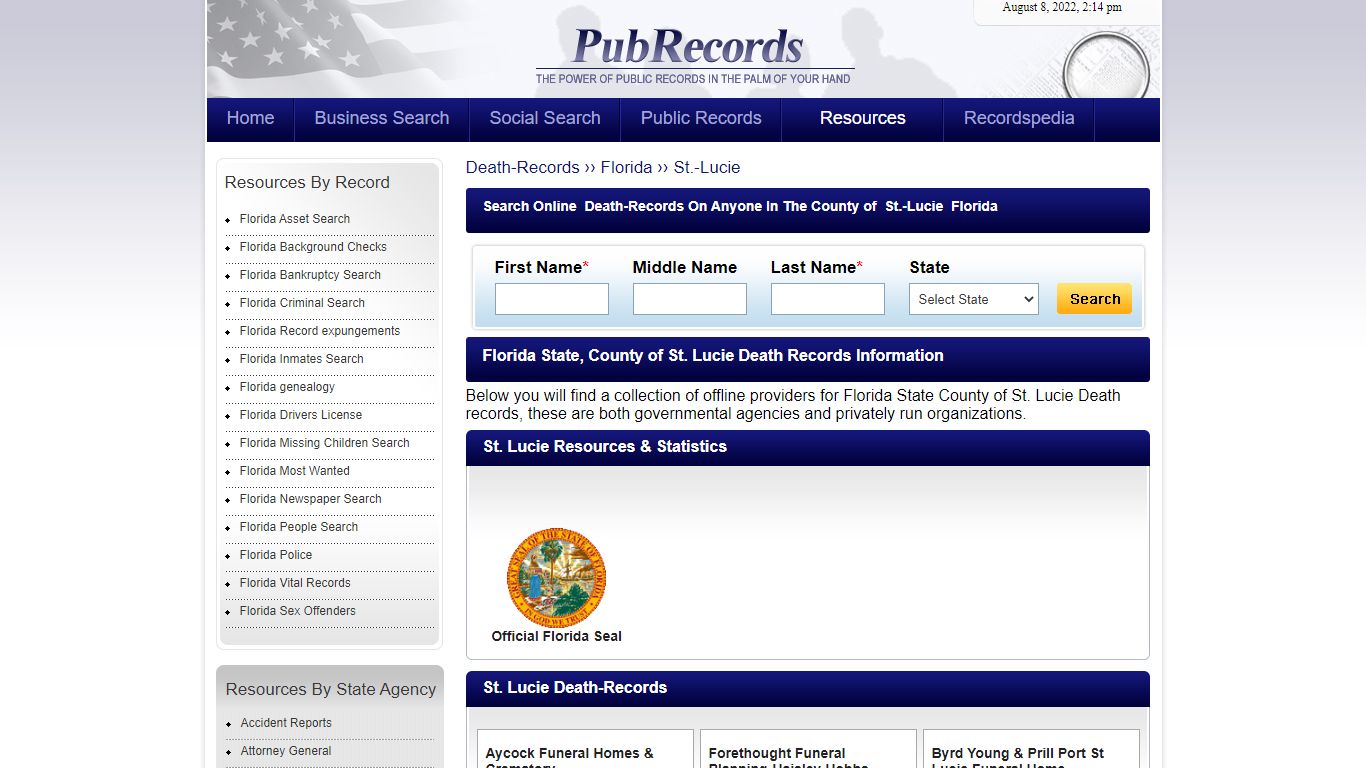This screenshot has width=1366, height=768.
Task: Click the orange Search button
Action: point(1095,298)
